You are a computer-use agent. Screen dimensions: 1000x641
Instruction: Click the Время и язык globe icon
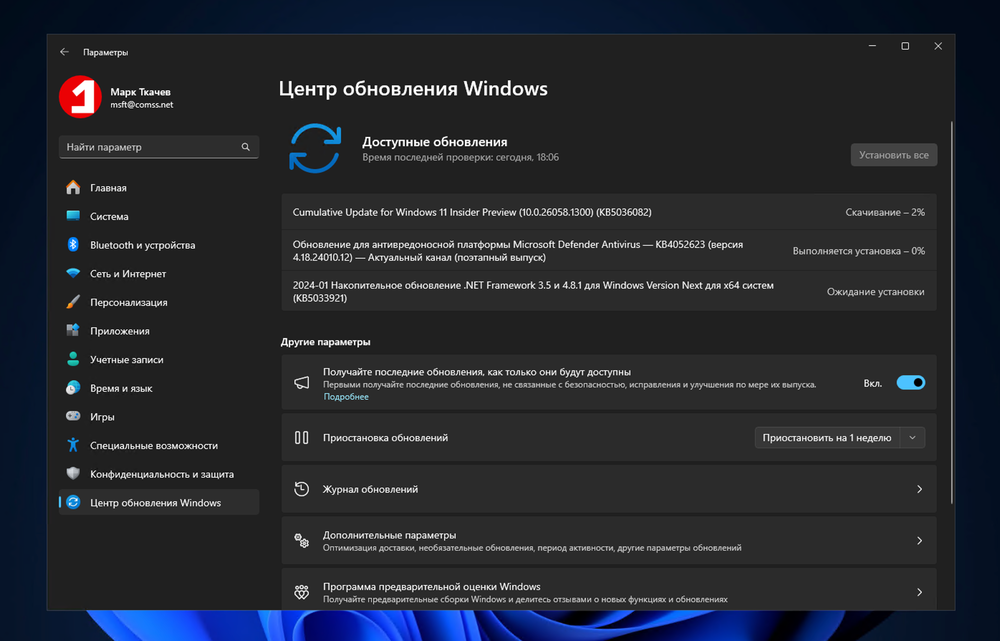coord(73,388)
